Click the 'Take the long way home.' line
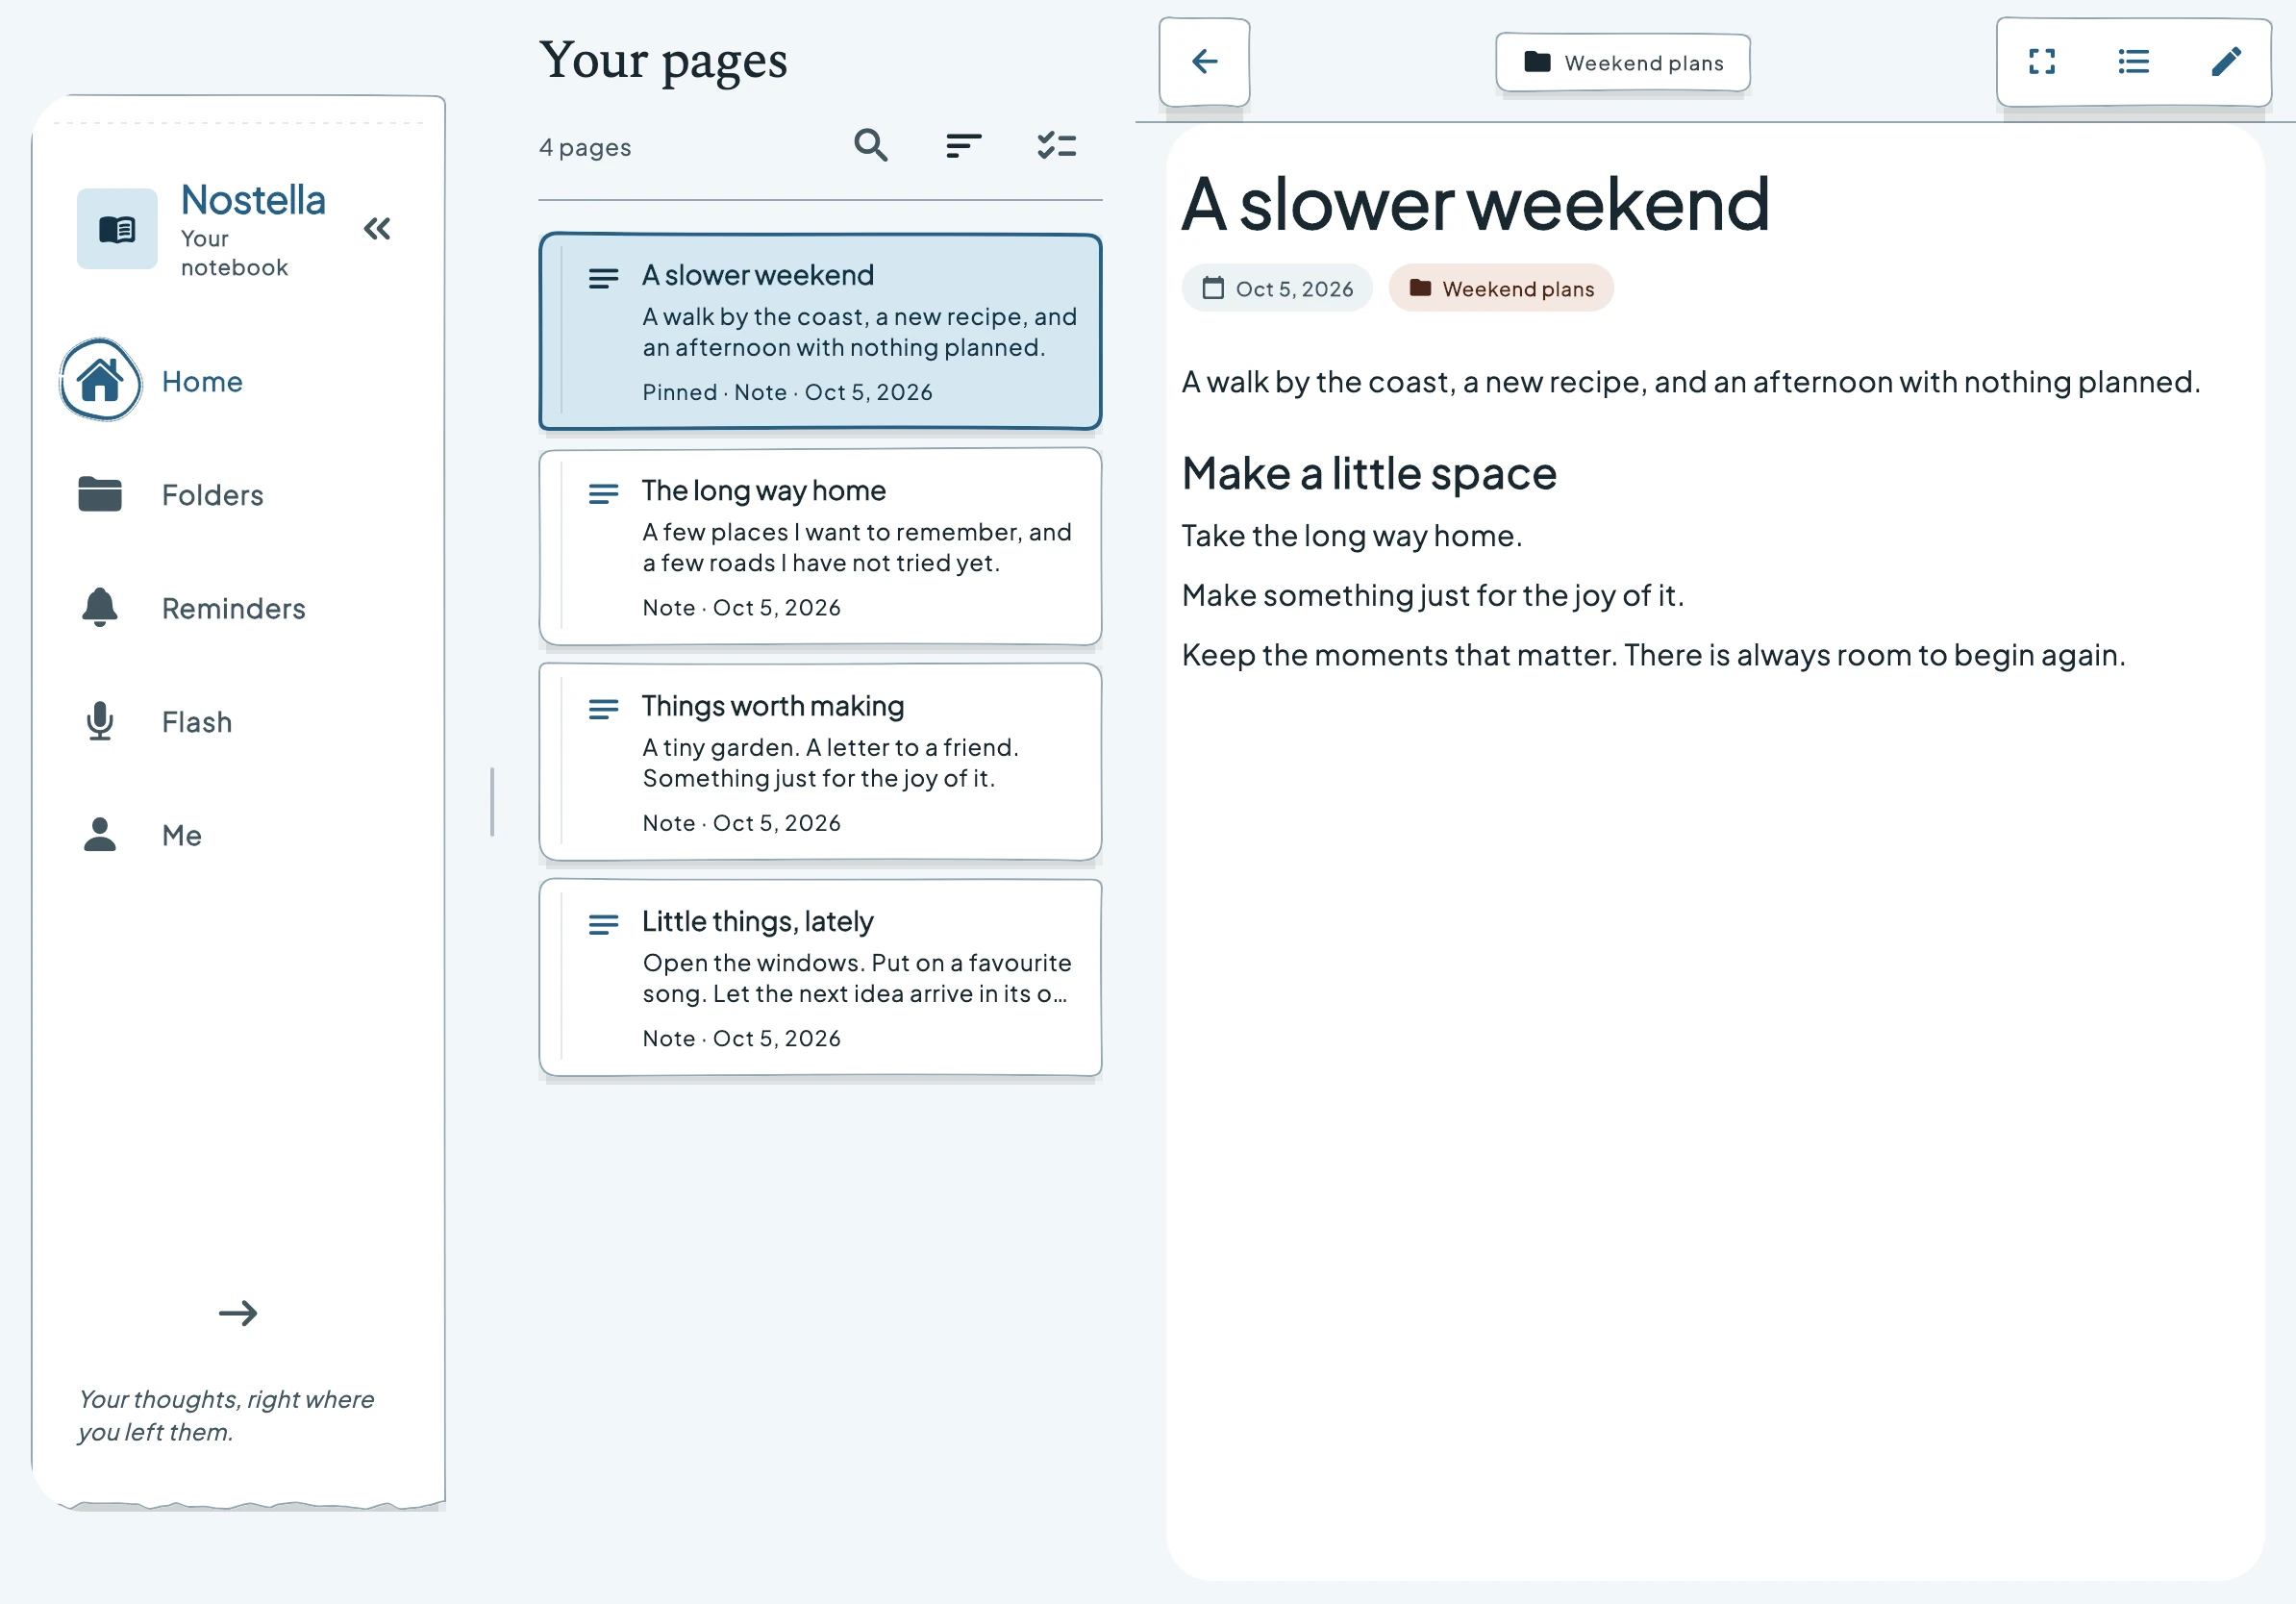Image resolution: width=2296 pixels, height=1604 pixels. (1352, 536)
